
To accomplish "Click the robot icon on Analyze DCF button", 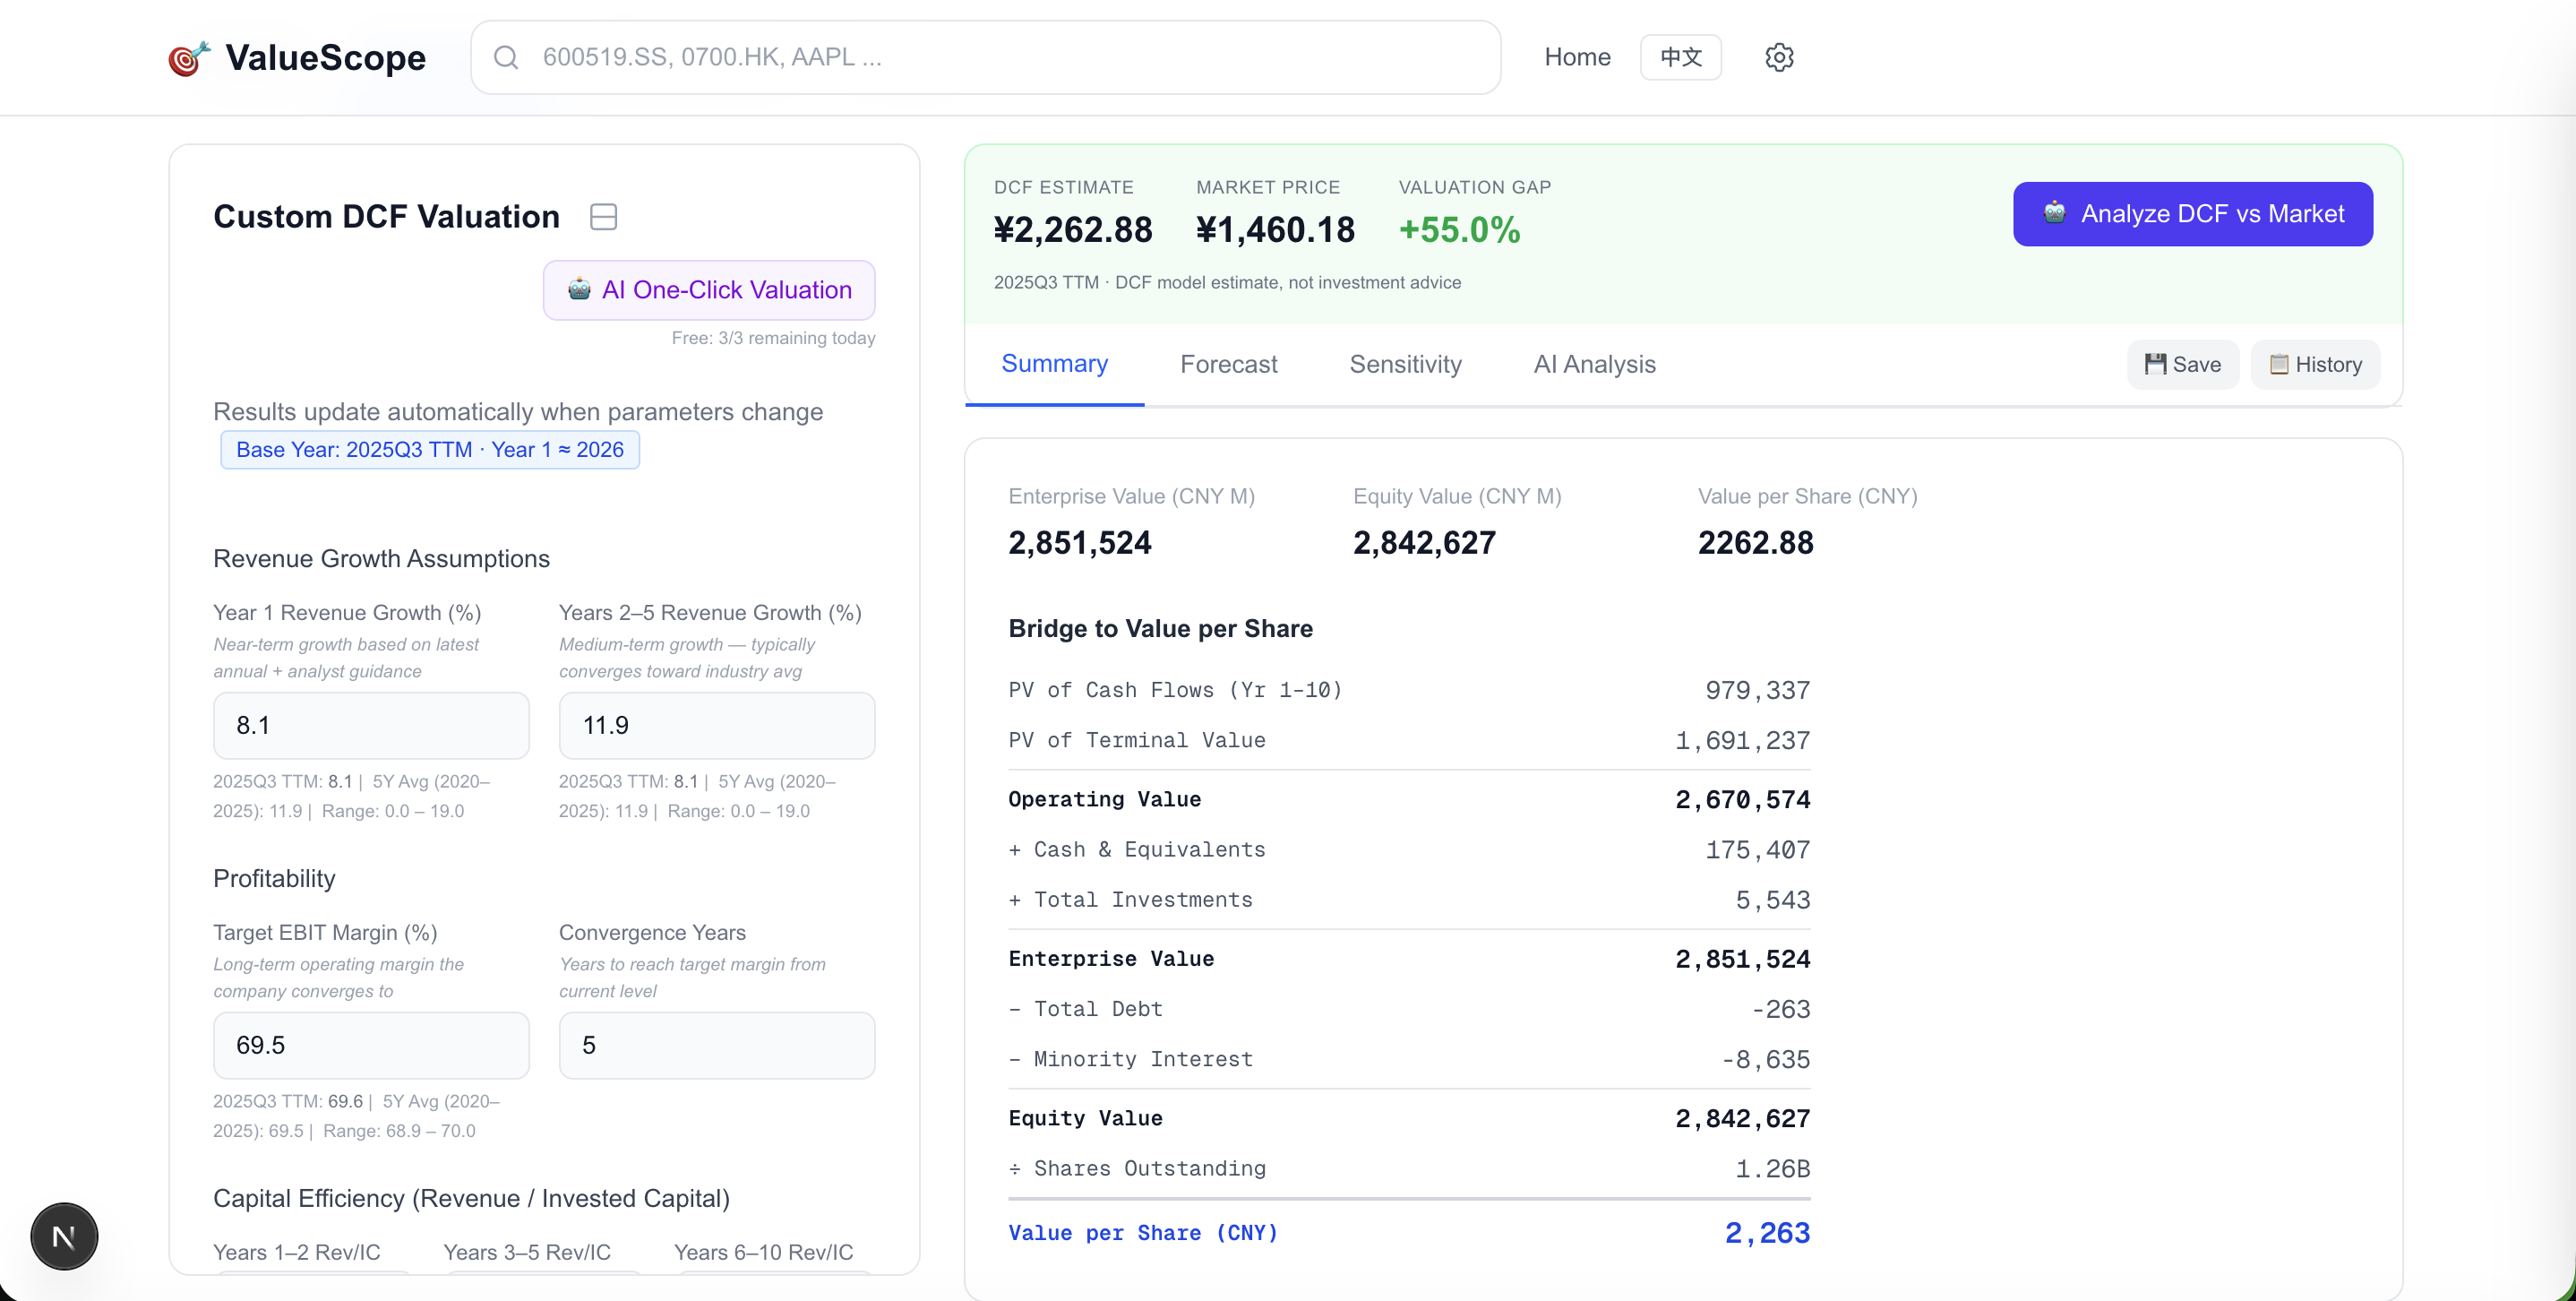I will 2055,213.
